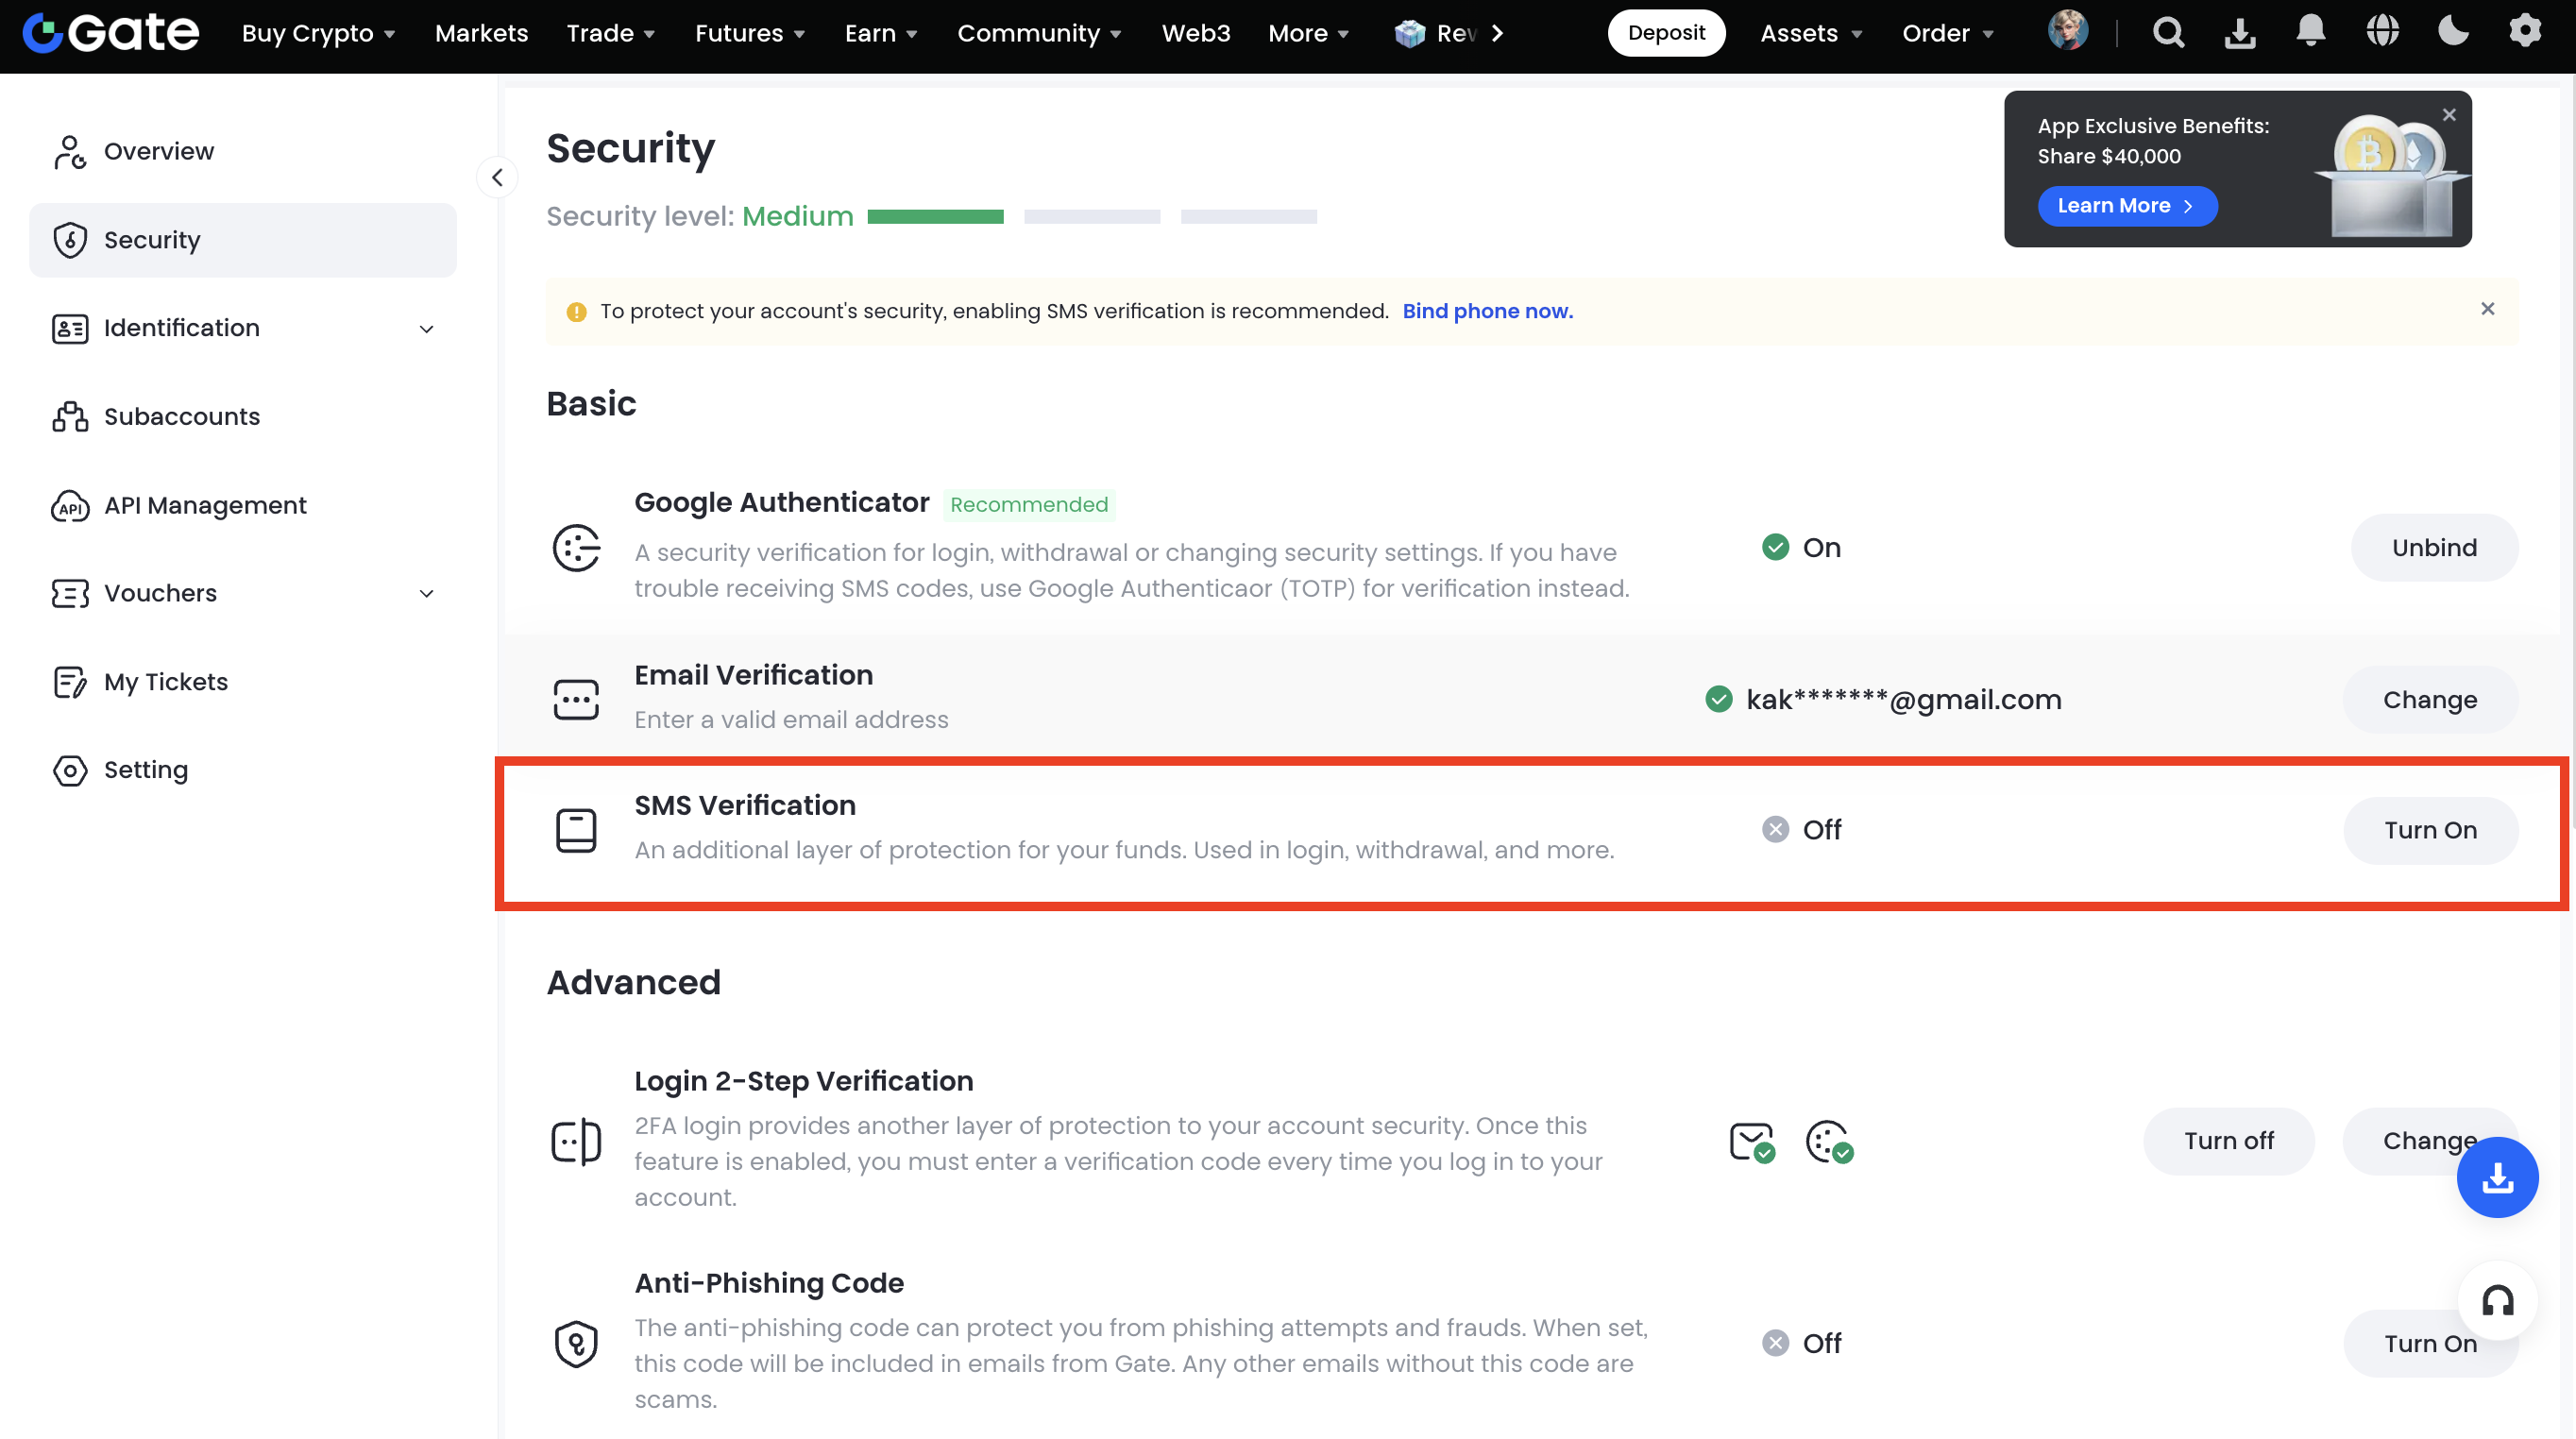Click the Bind phone now link
Screen dimensions: 2576x1439
coord(1487,311)
